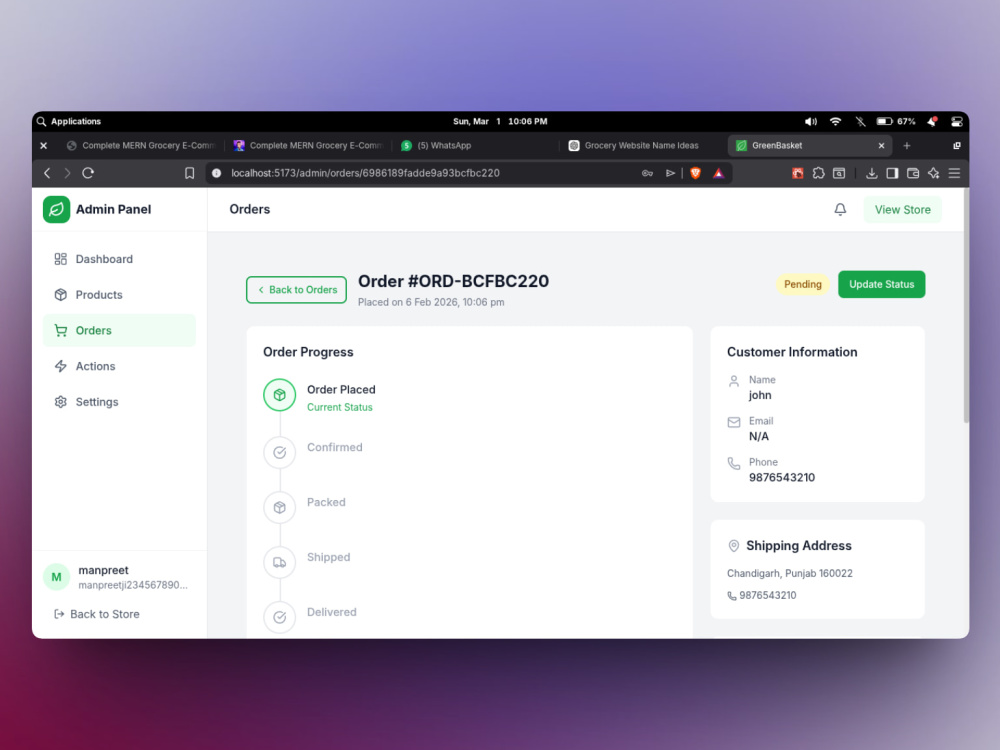Switch to the WhatsApp tab
The width and height of the screenshot is (1000, 750).
476,145
